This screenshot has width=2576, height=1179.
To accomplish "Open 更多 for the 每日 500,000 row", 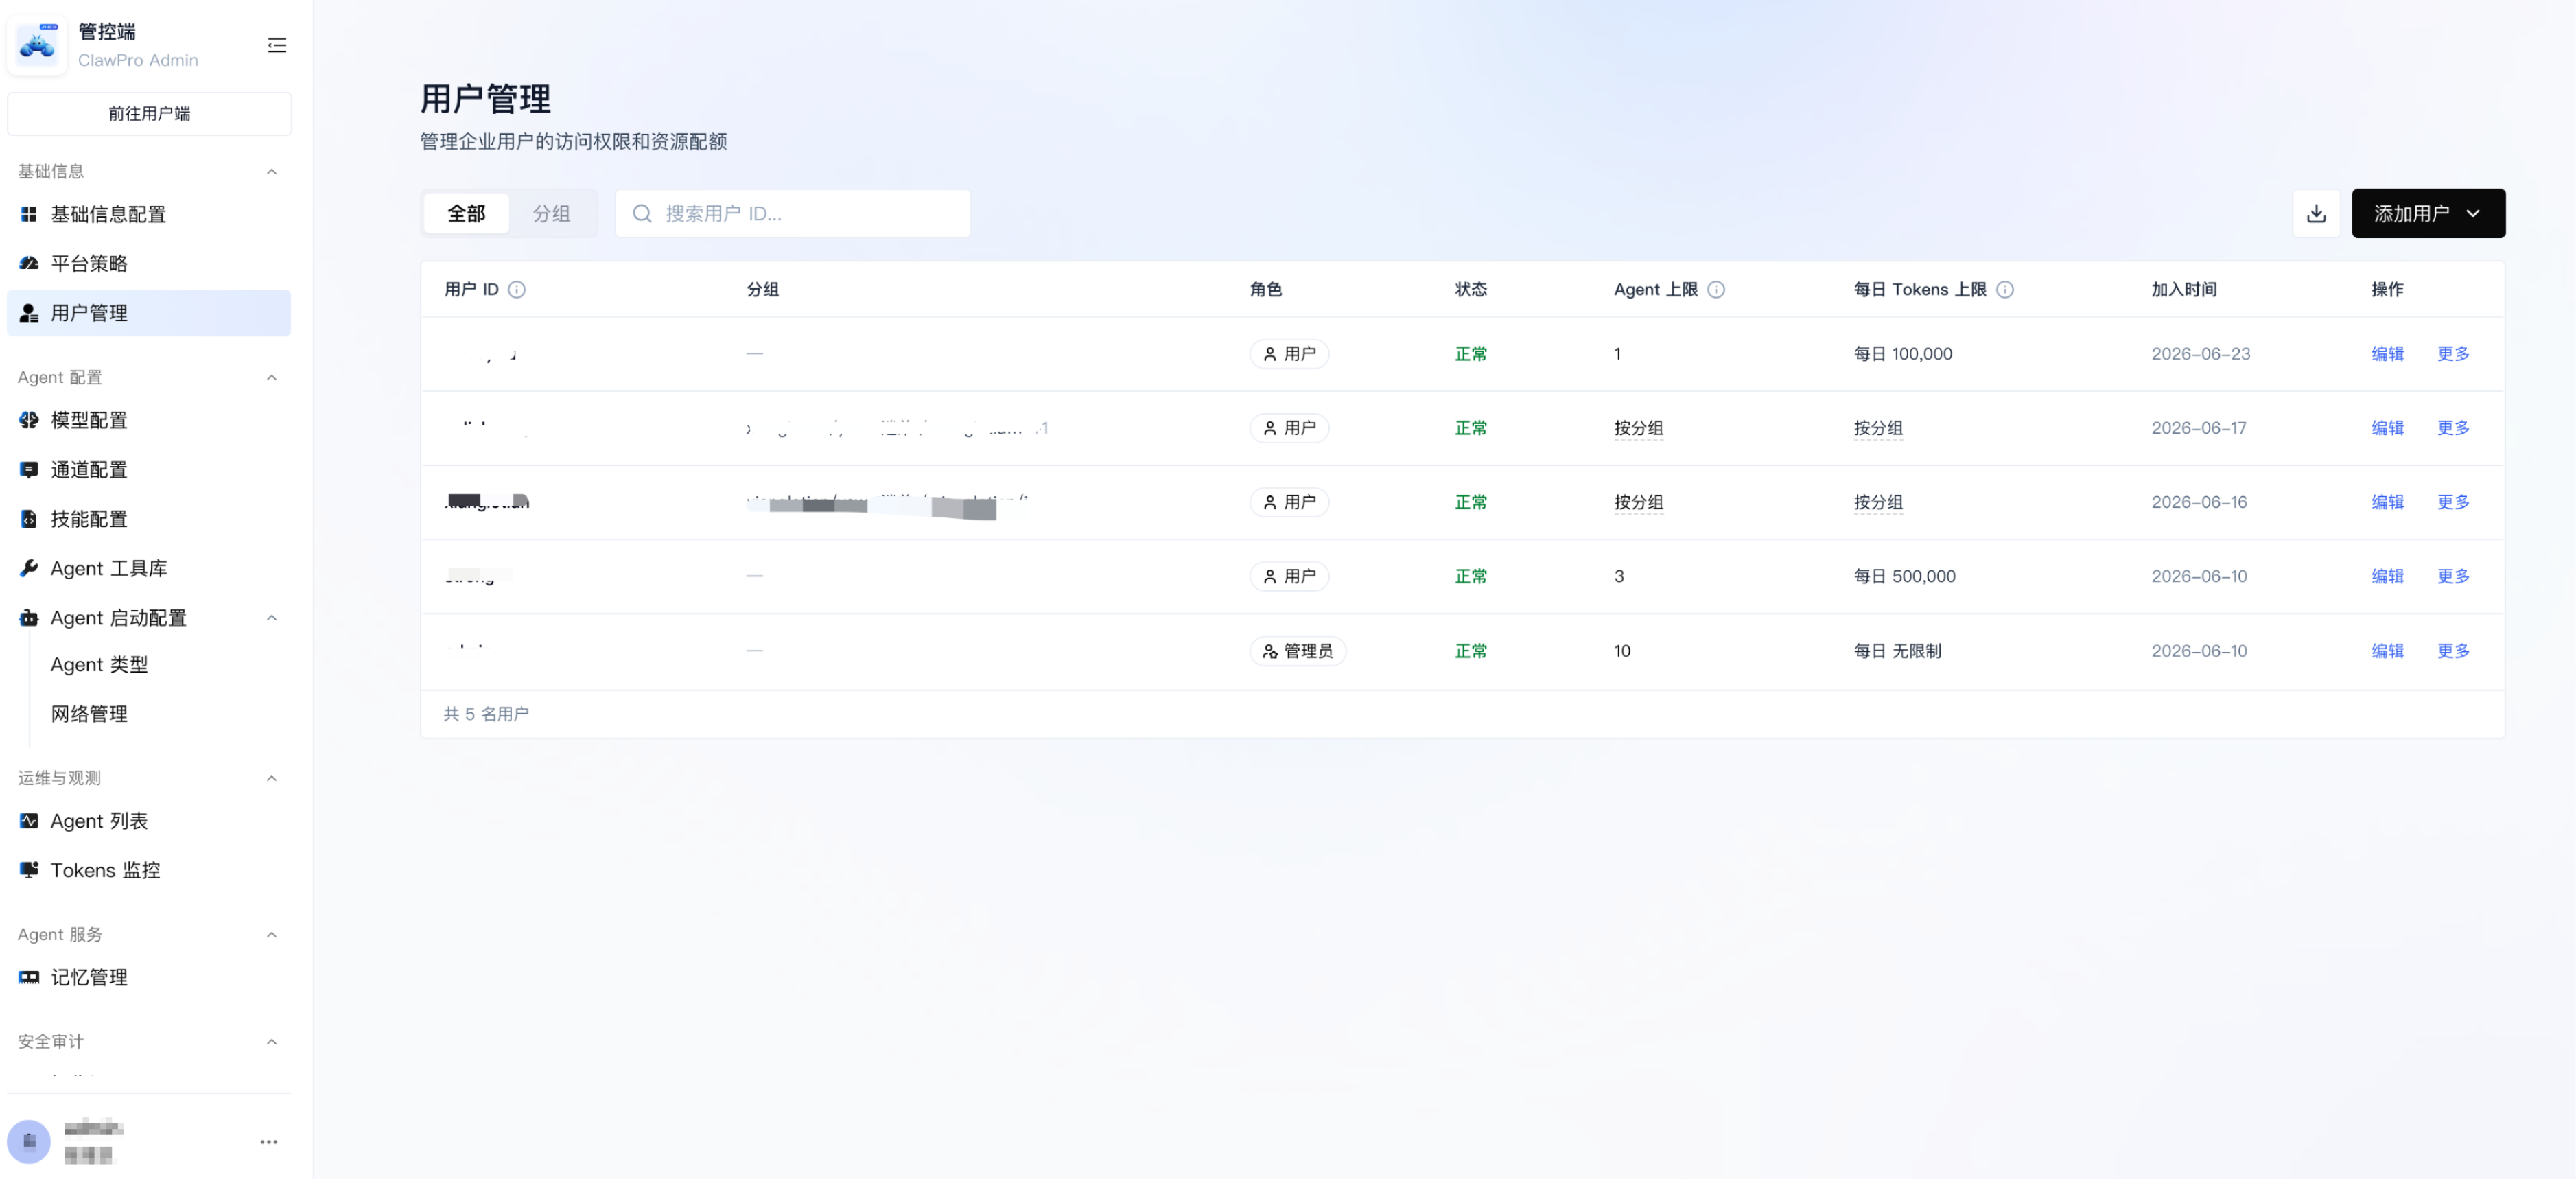I will [2453, 576].
